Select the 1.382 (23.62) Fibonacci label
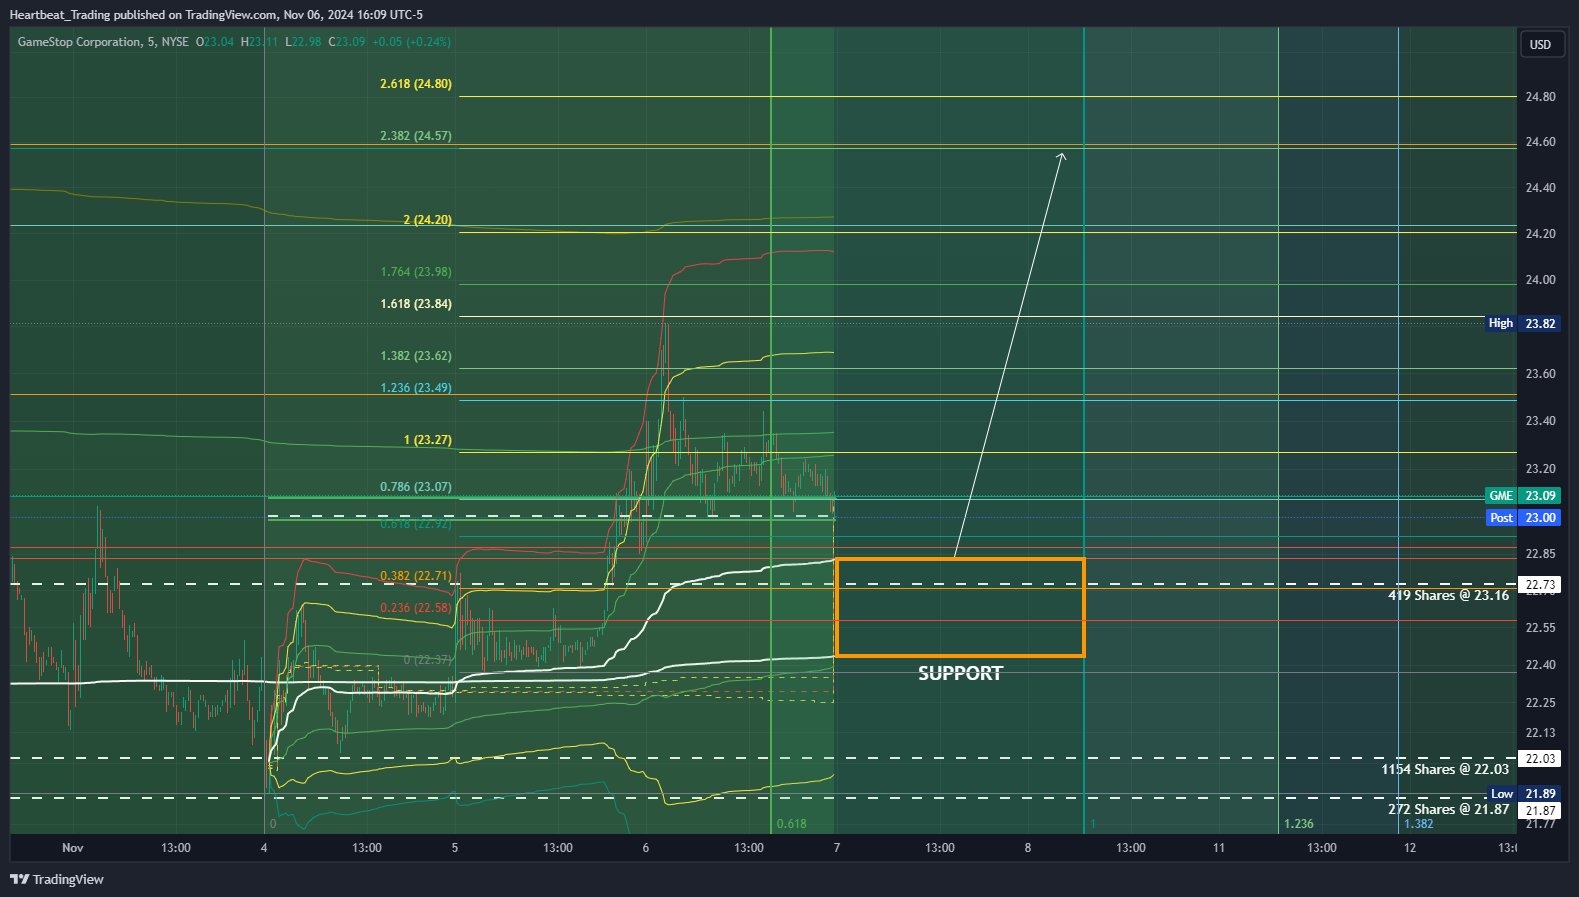Screen dimensions: 1579x897 [416, 356]
